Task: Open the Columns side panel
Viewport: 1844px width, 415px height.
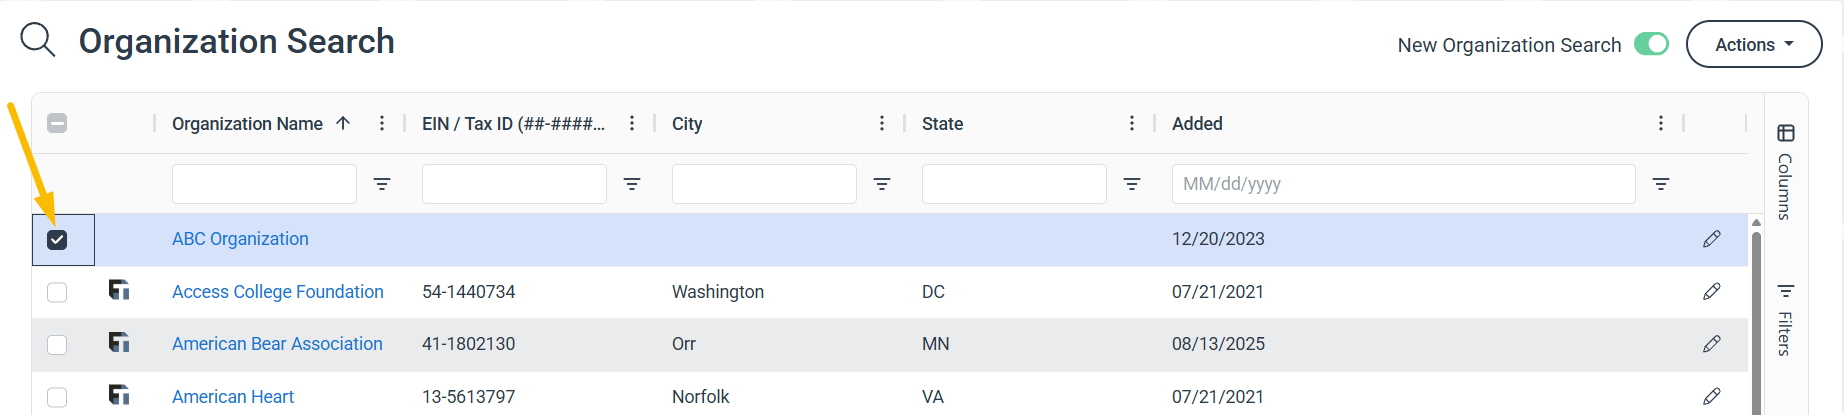Action: click(1785, 171)
